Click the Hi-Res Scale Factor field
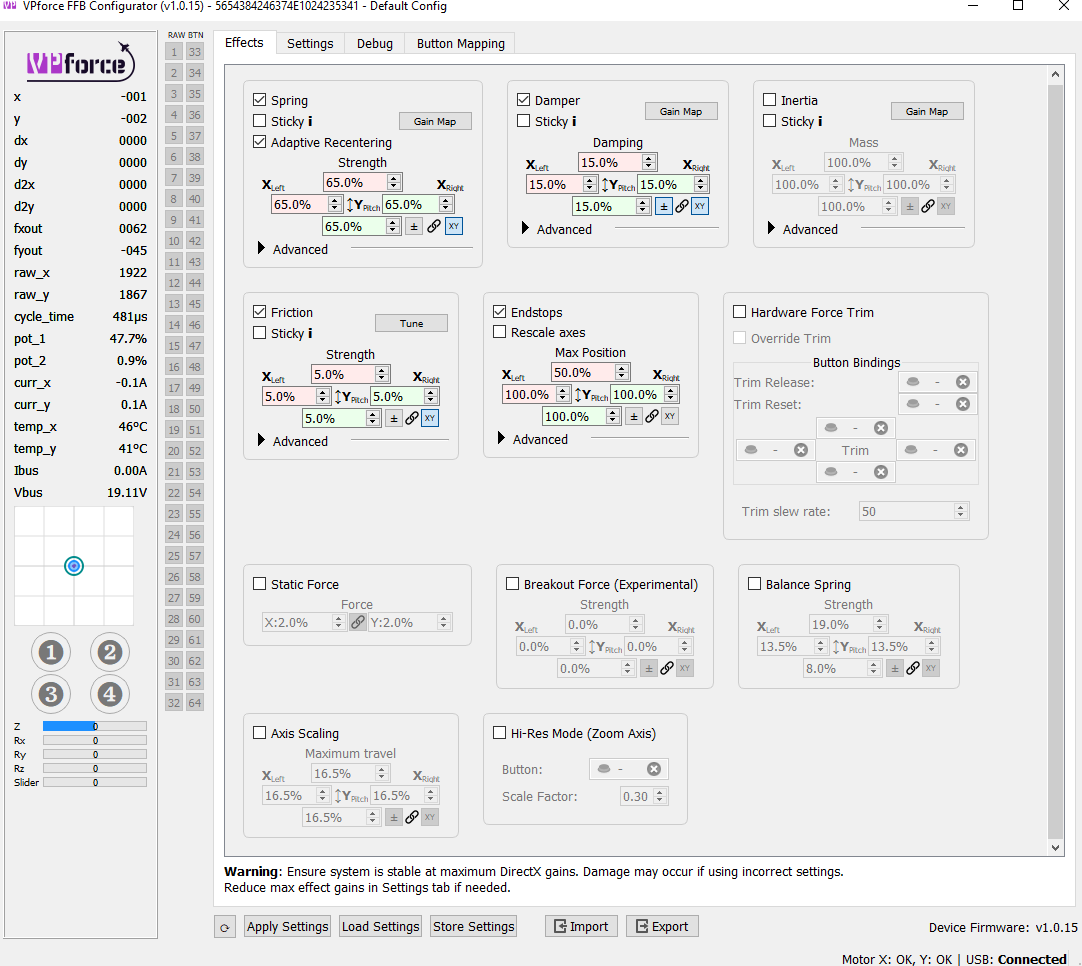 [642, 796]
